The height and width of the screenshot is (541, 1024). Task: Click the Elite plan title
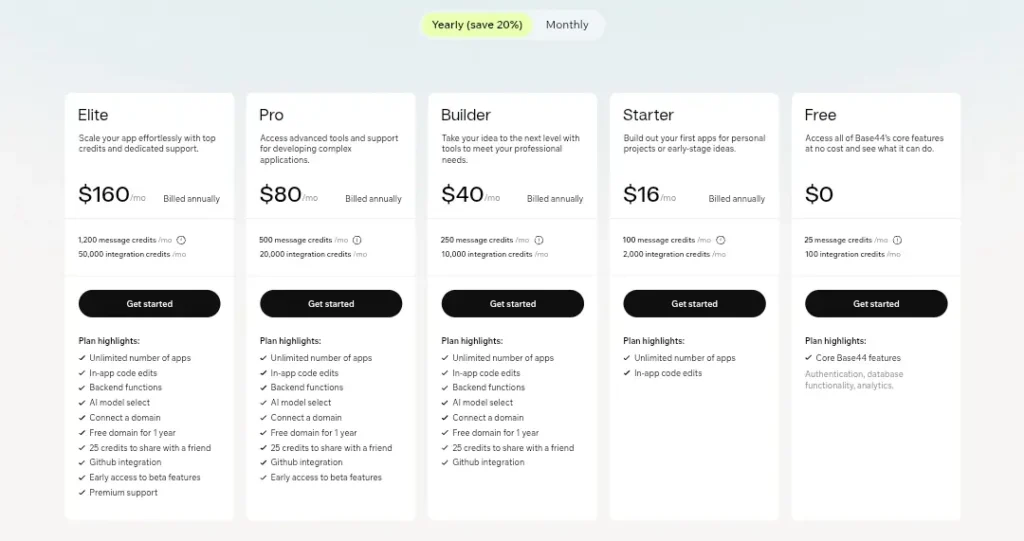coord(93,115)
